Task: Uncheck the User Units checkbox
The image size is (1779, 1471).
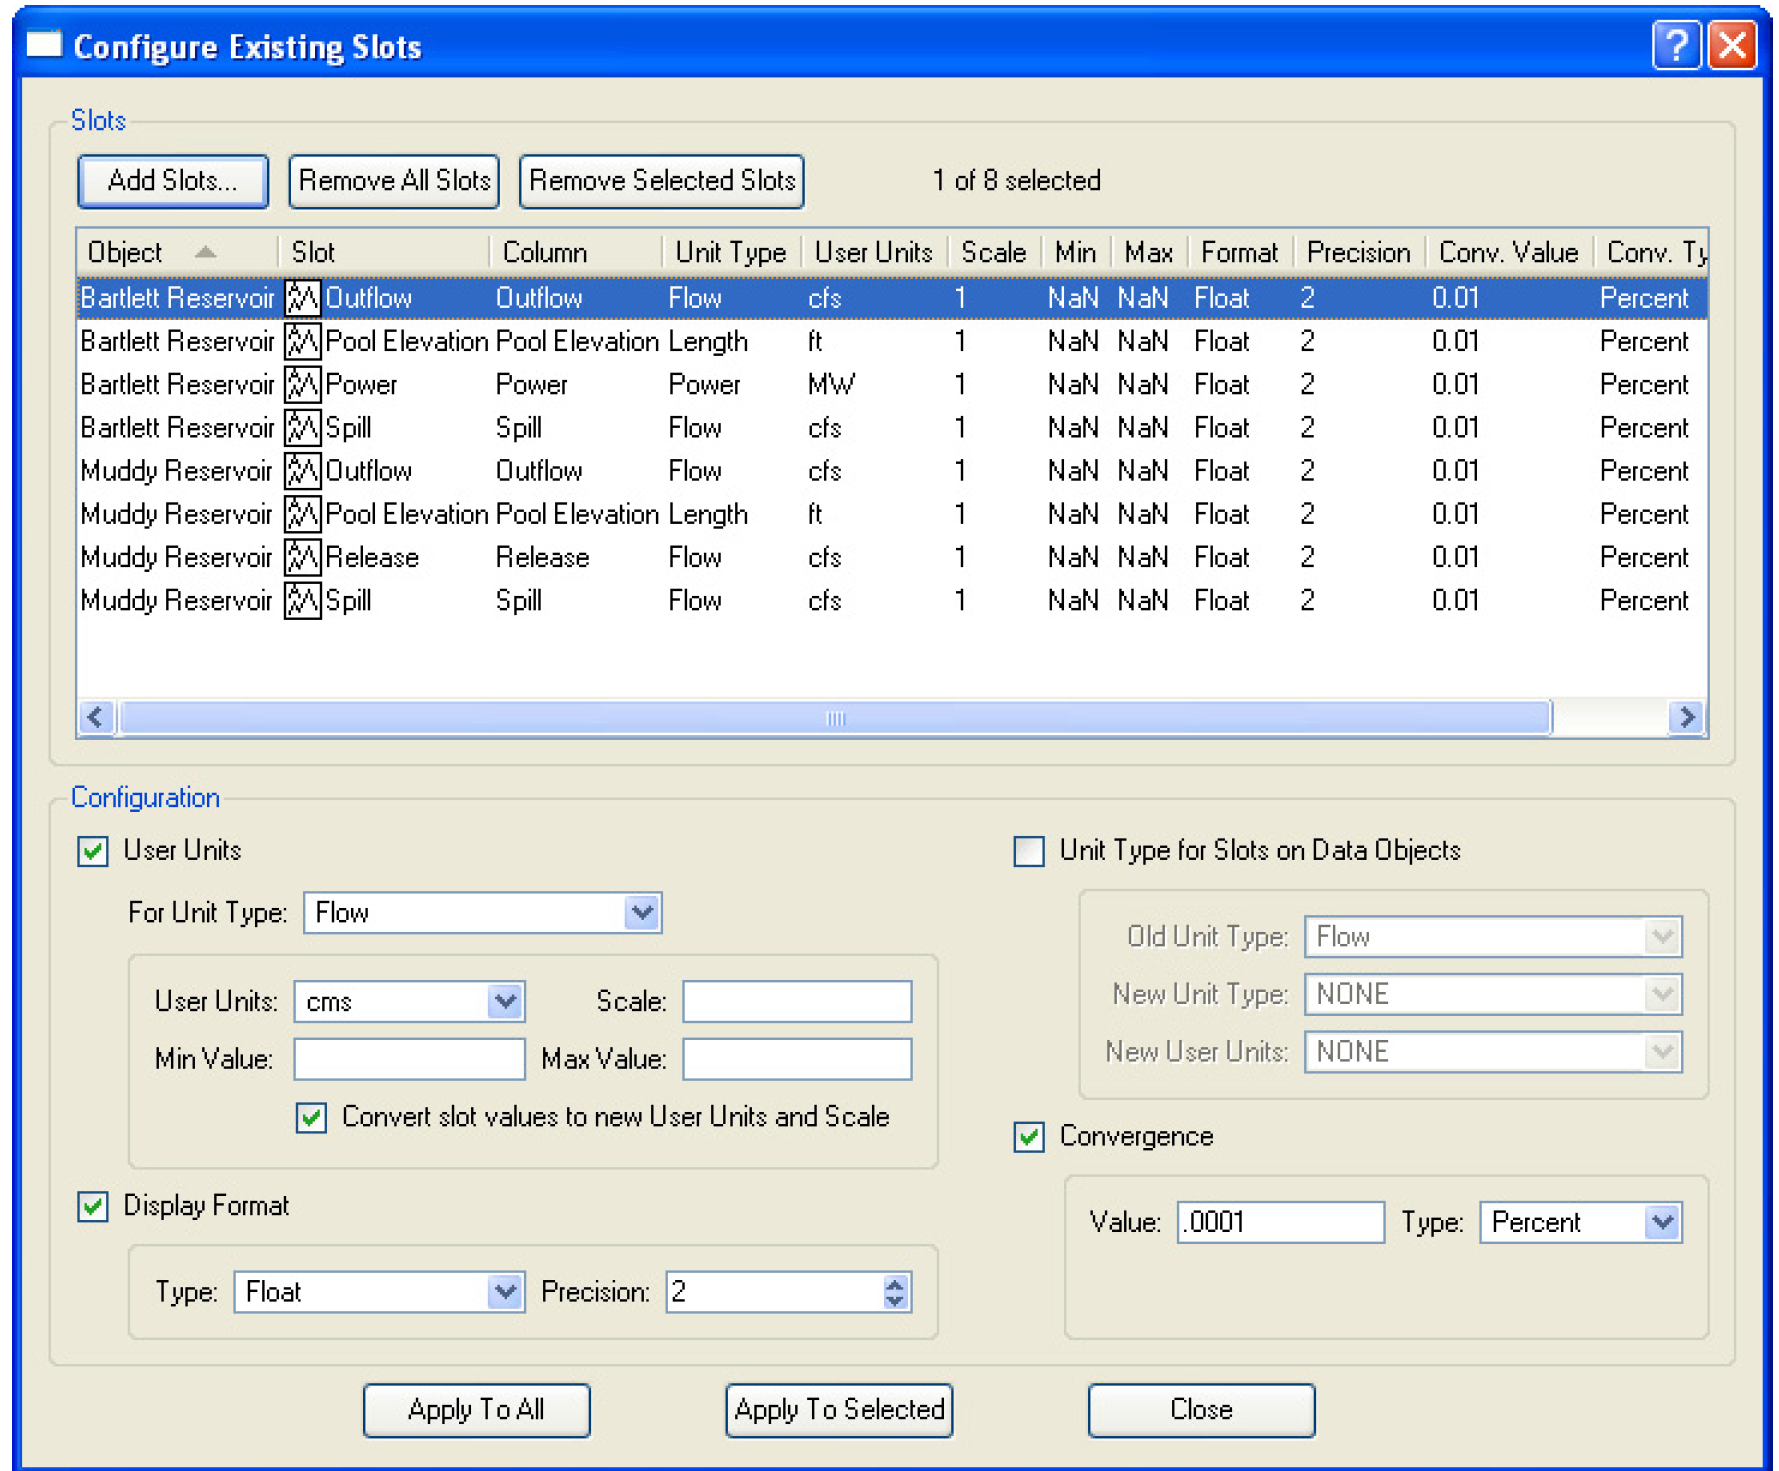Action: pos(93,852)
